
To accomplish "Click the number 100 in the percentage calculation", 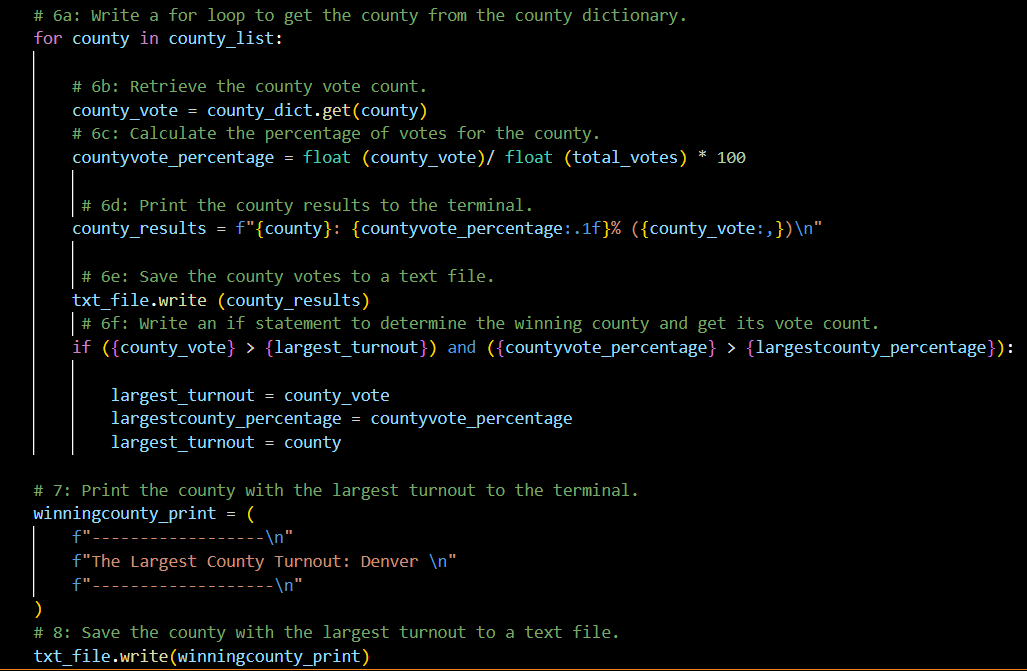I will click(731, 157).
